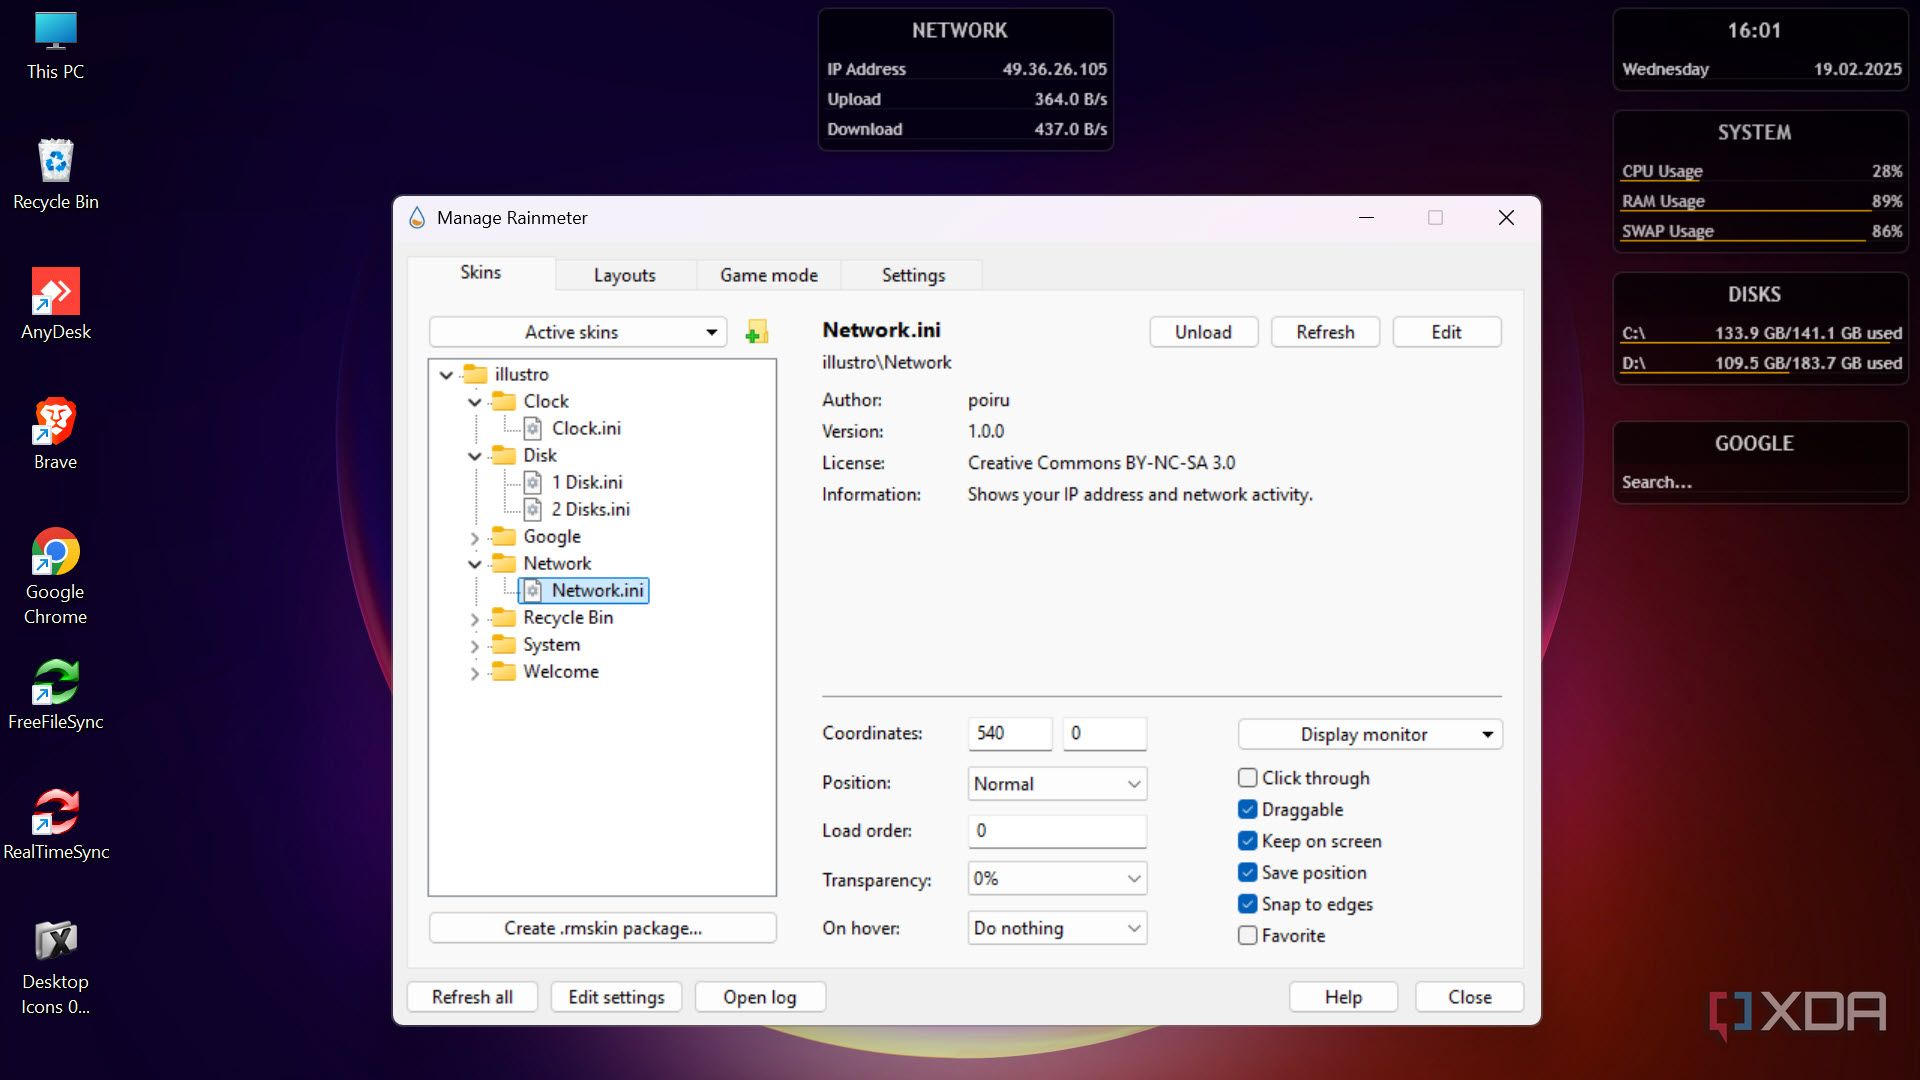Change the Transparency value control

click(1056, 878)
